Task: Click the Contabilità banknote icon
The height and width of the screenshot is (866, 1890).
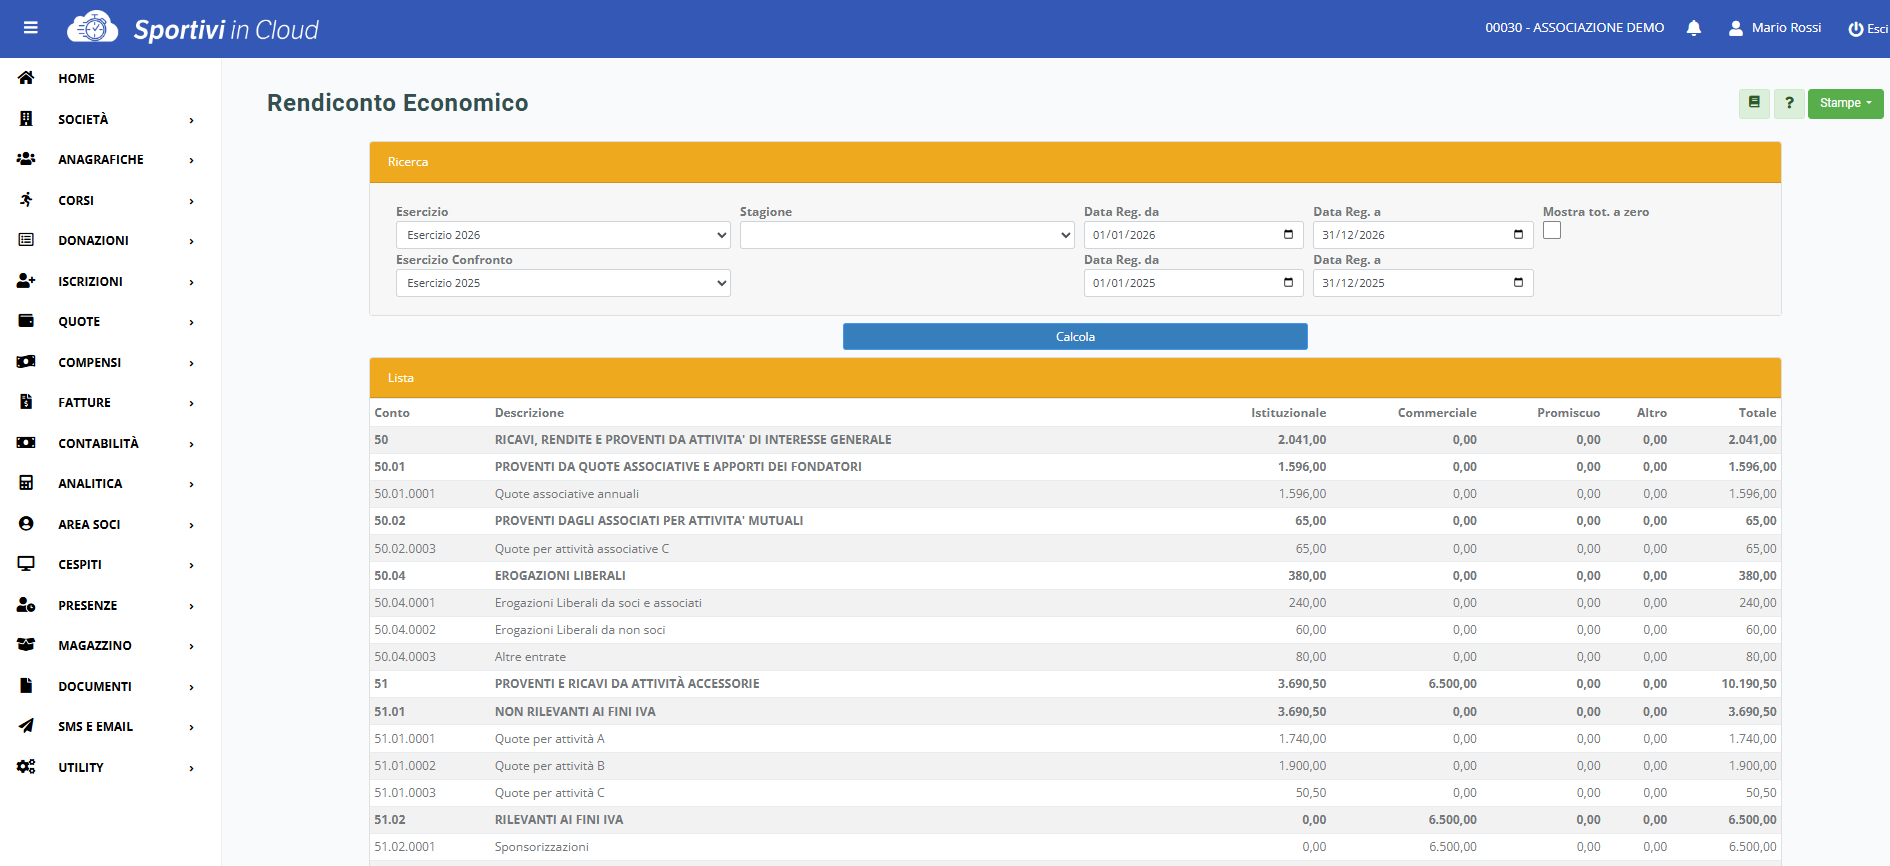Action: [x=26, y=443]
